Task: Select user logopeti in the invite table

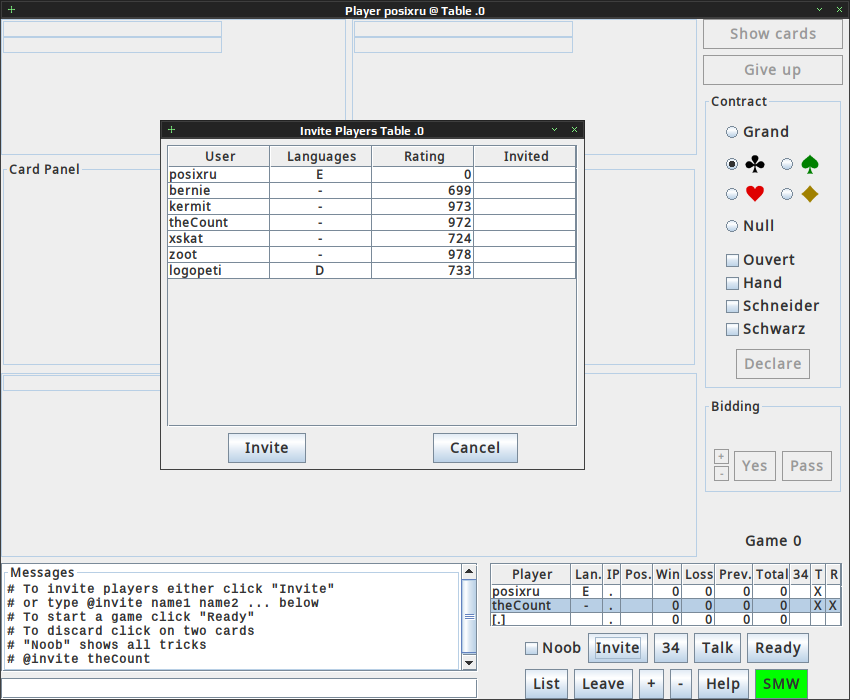Action: 372,271
